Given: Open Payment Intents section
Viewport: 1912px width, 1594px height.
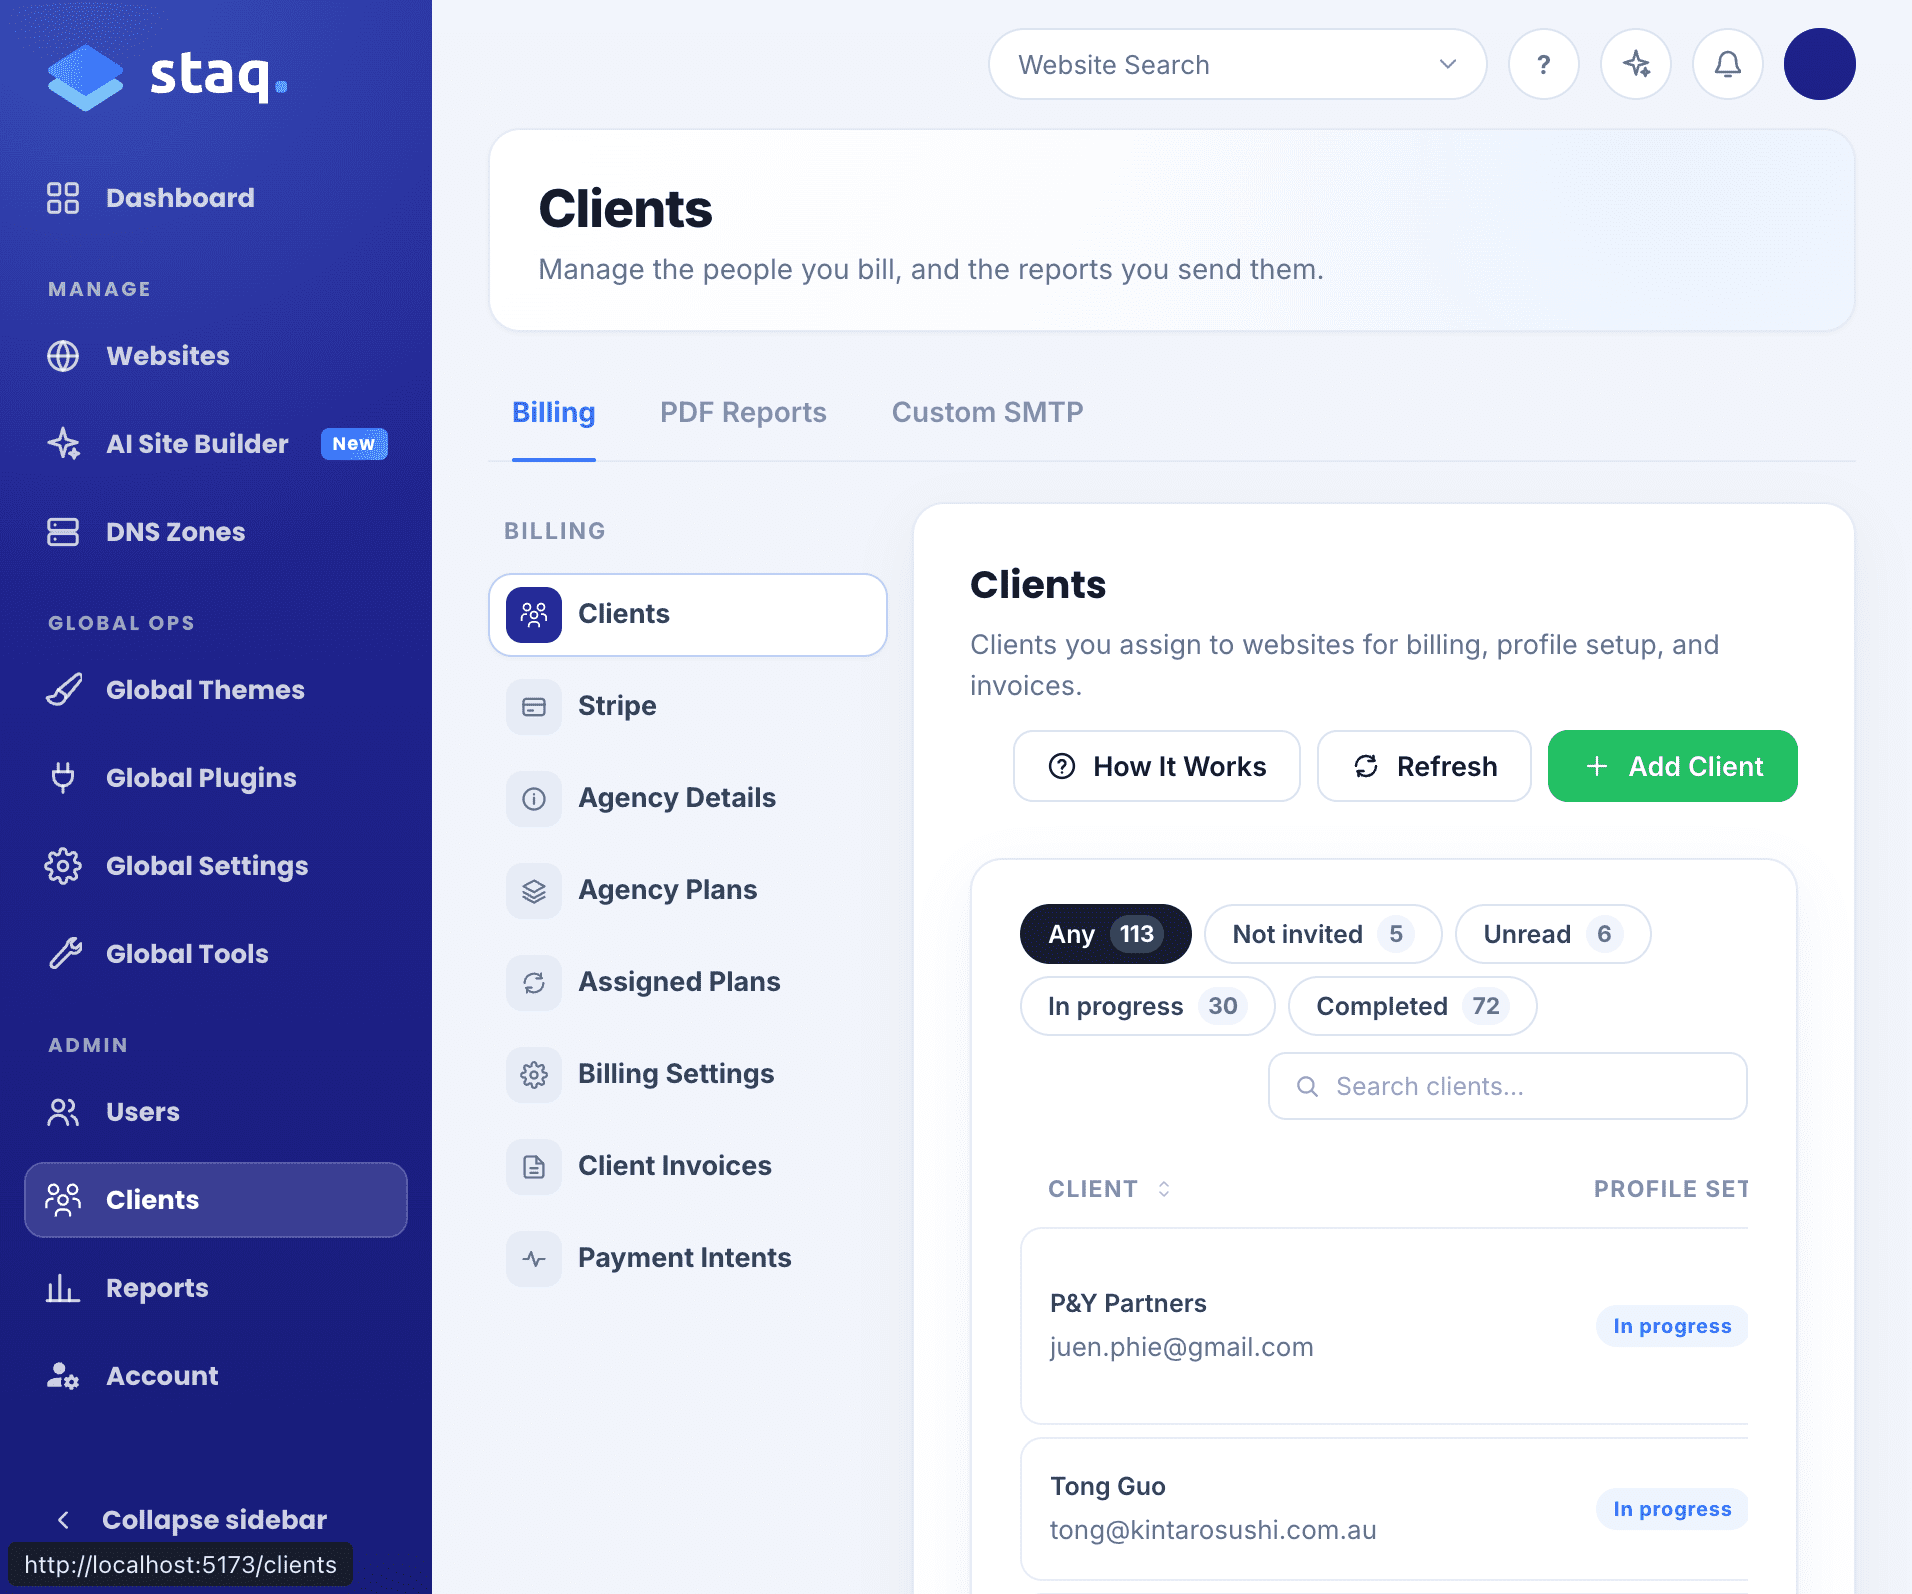Looking at the screenshot, I should (688, 1259).
